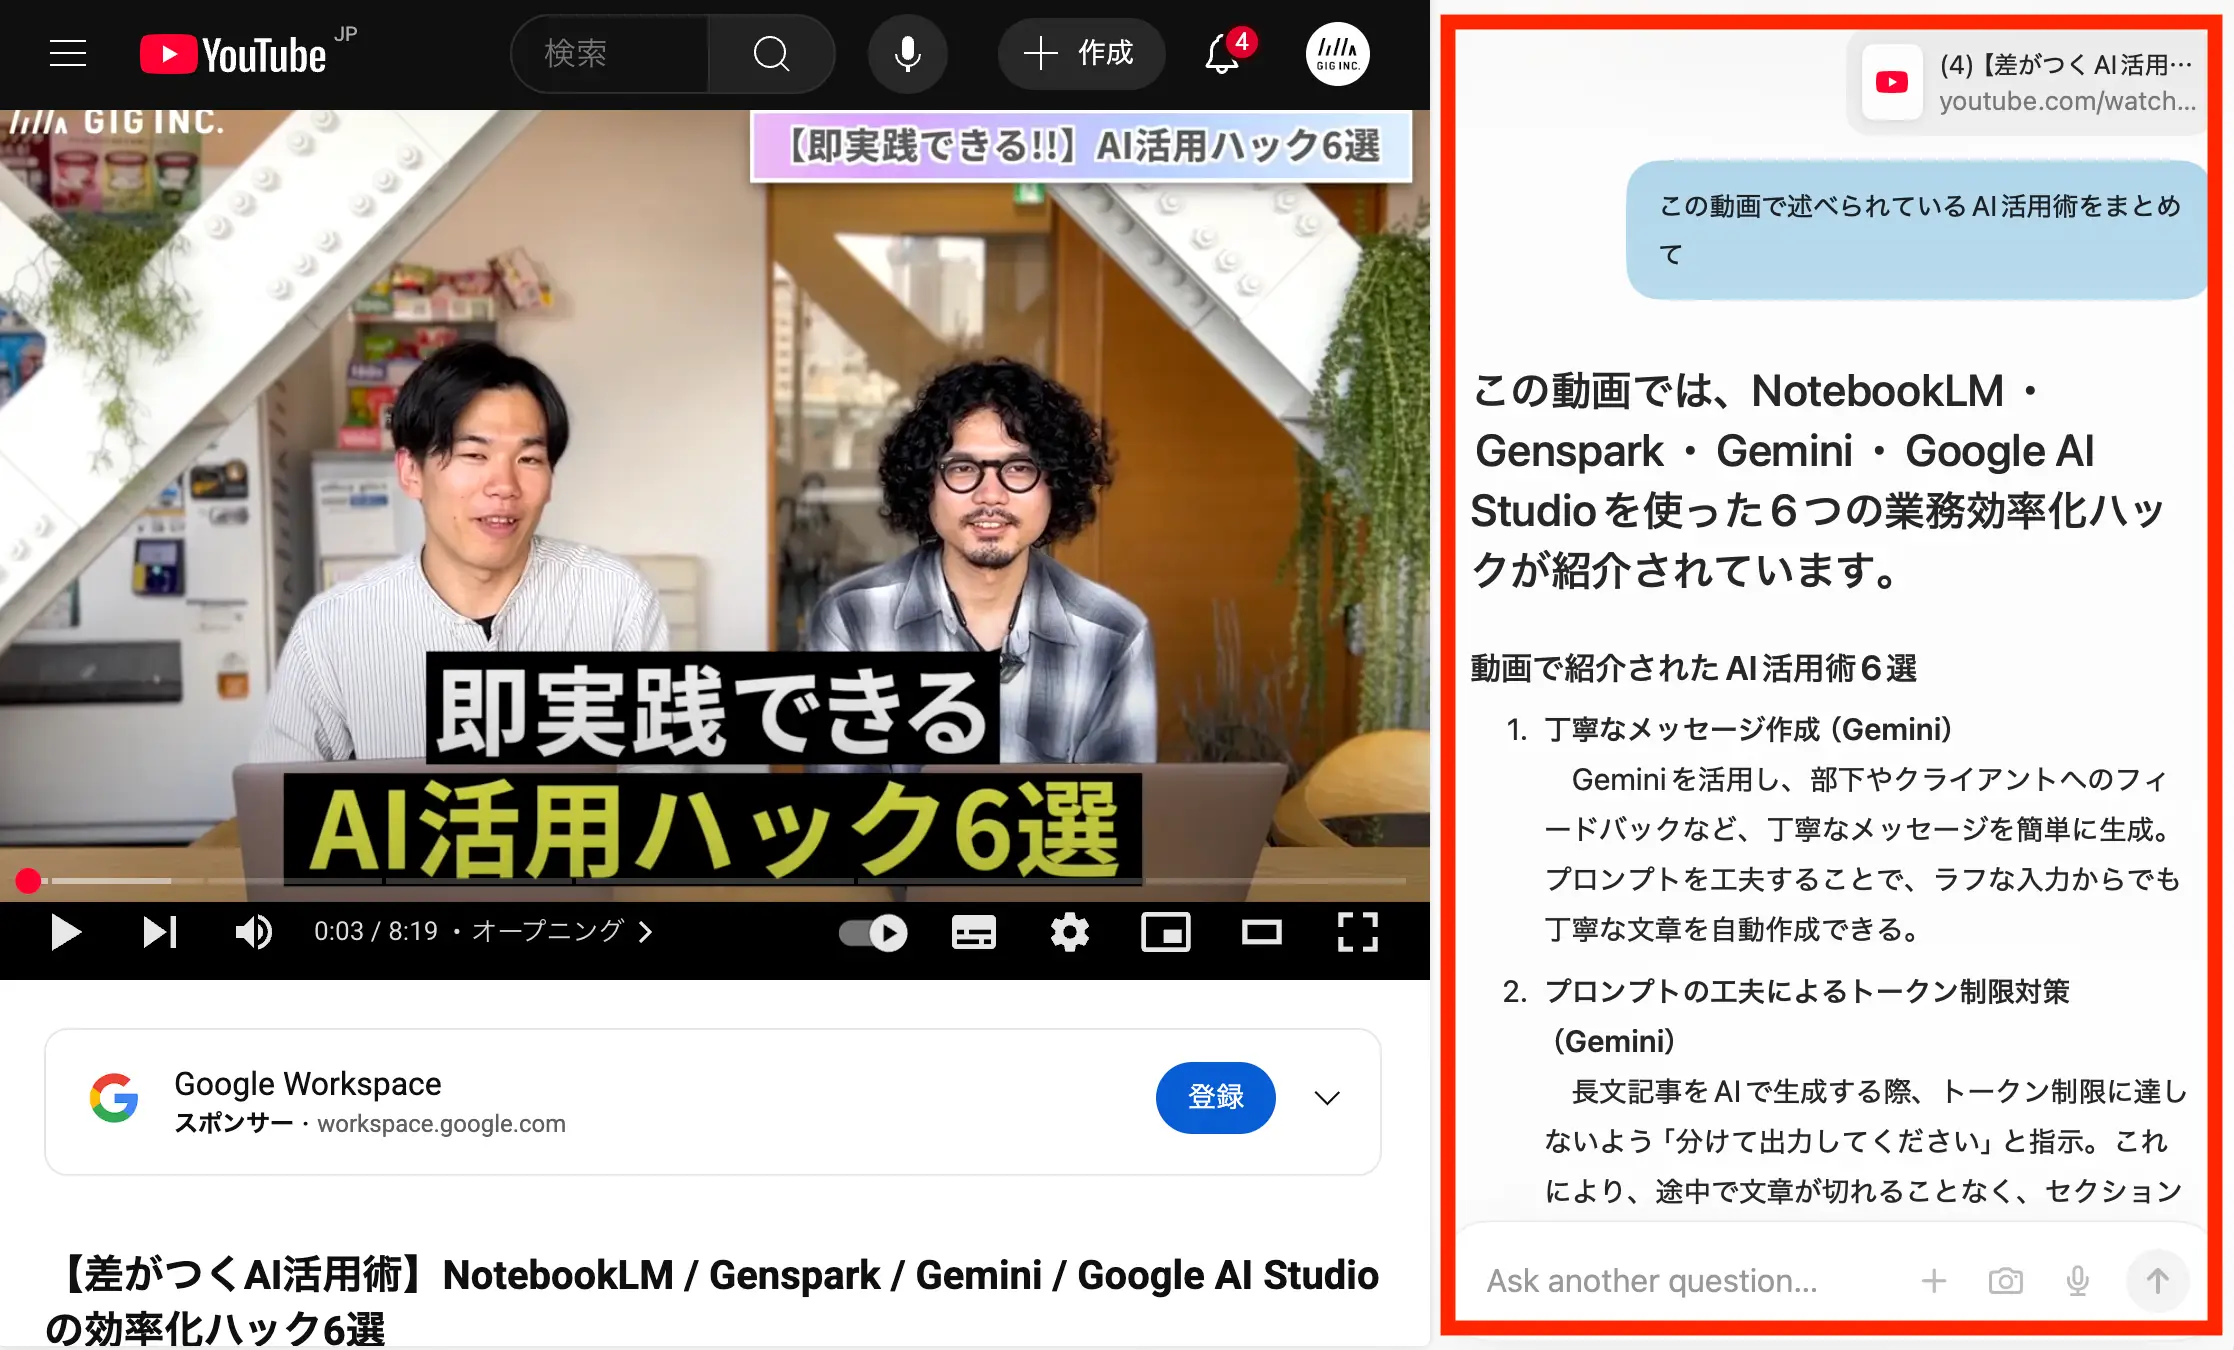Enable the miniplayer
The height and width of the screenshot is (1350, 2234).
[1166, 932]
